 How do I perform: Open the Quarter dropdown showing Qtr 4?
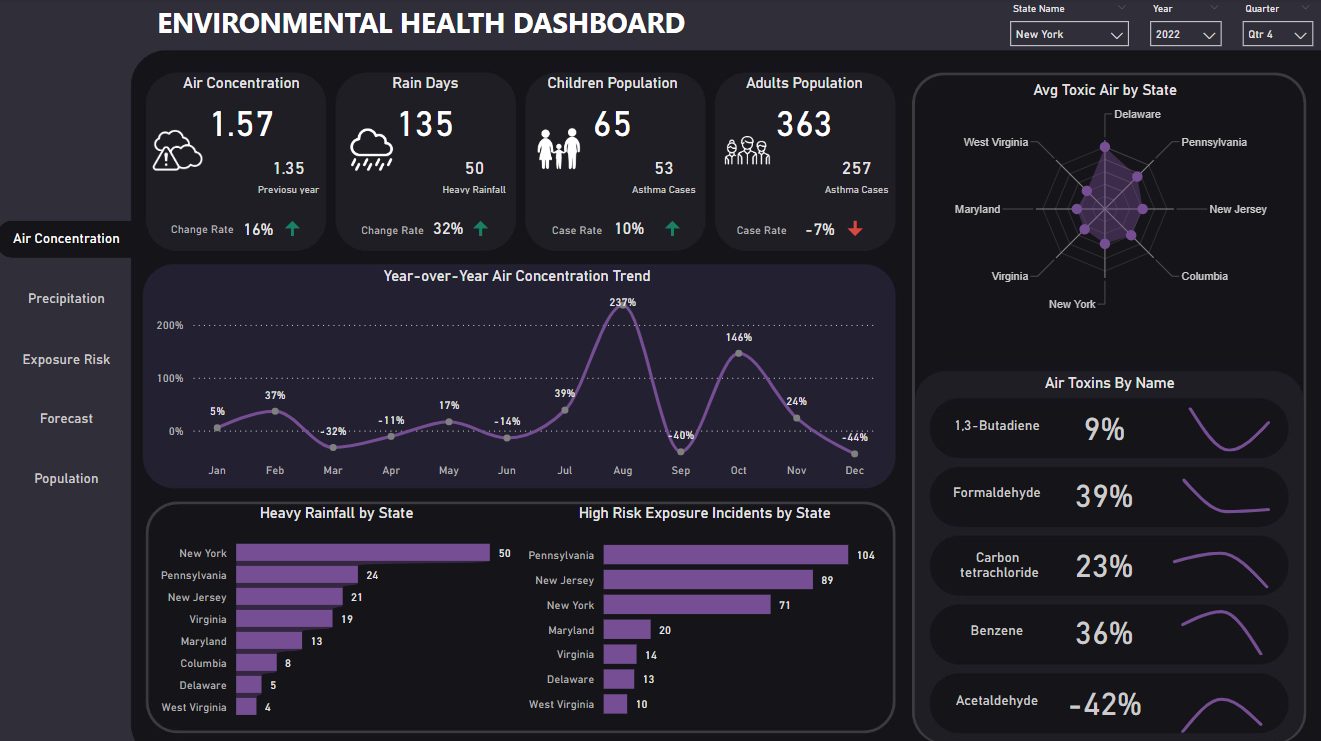click(1277, 34)
